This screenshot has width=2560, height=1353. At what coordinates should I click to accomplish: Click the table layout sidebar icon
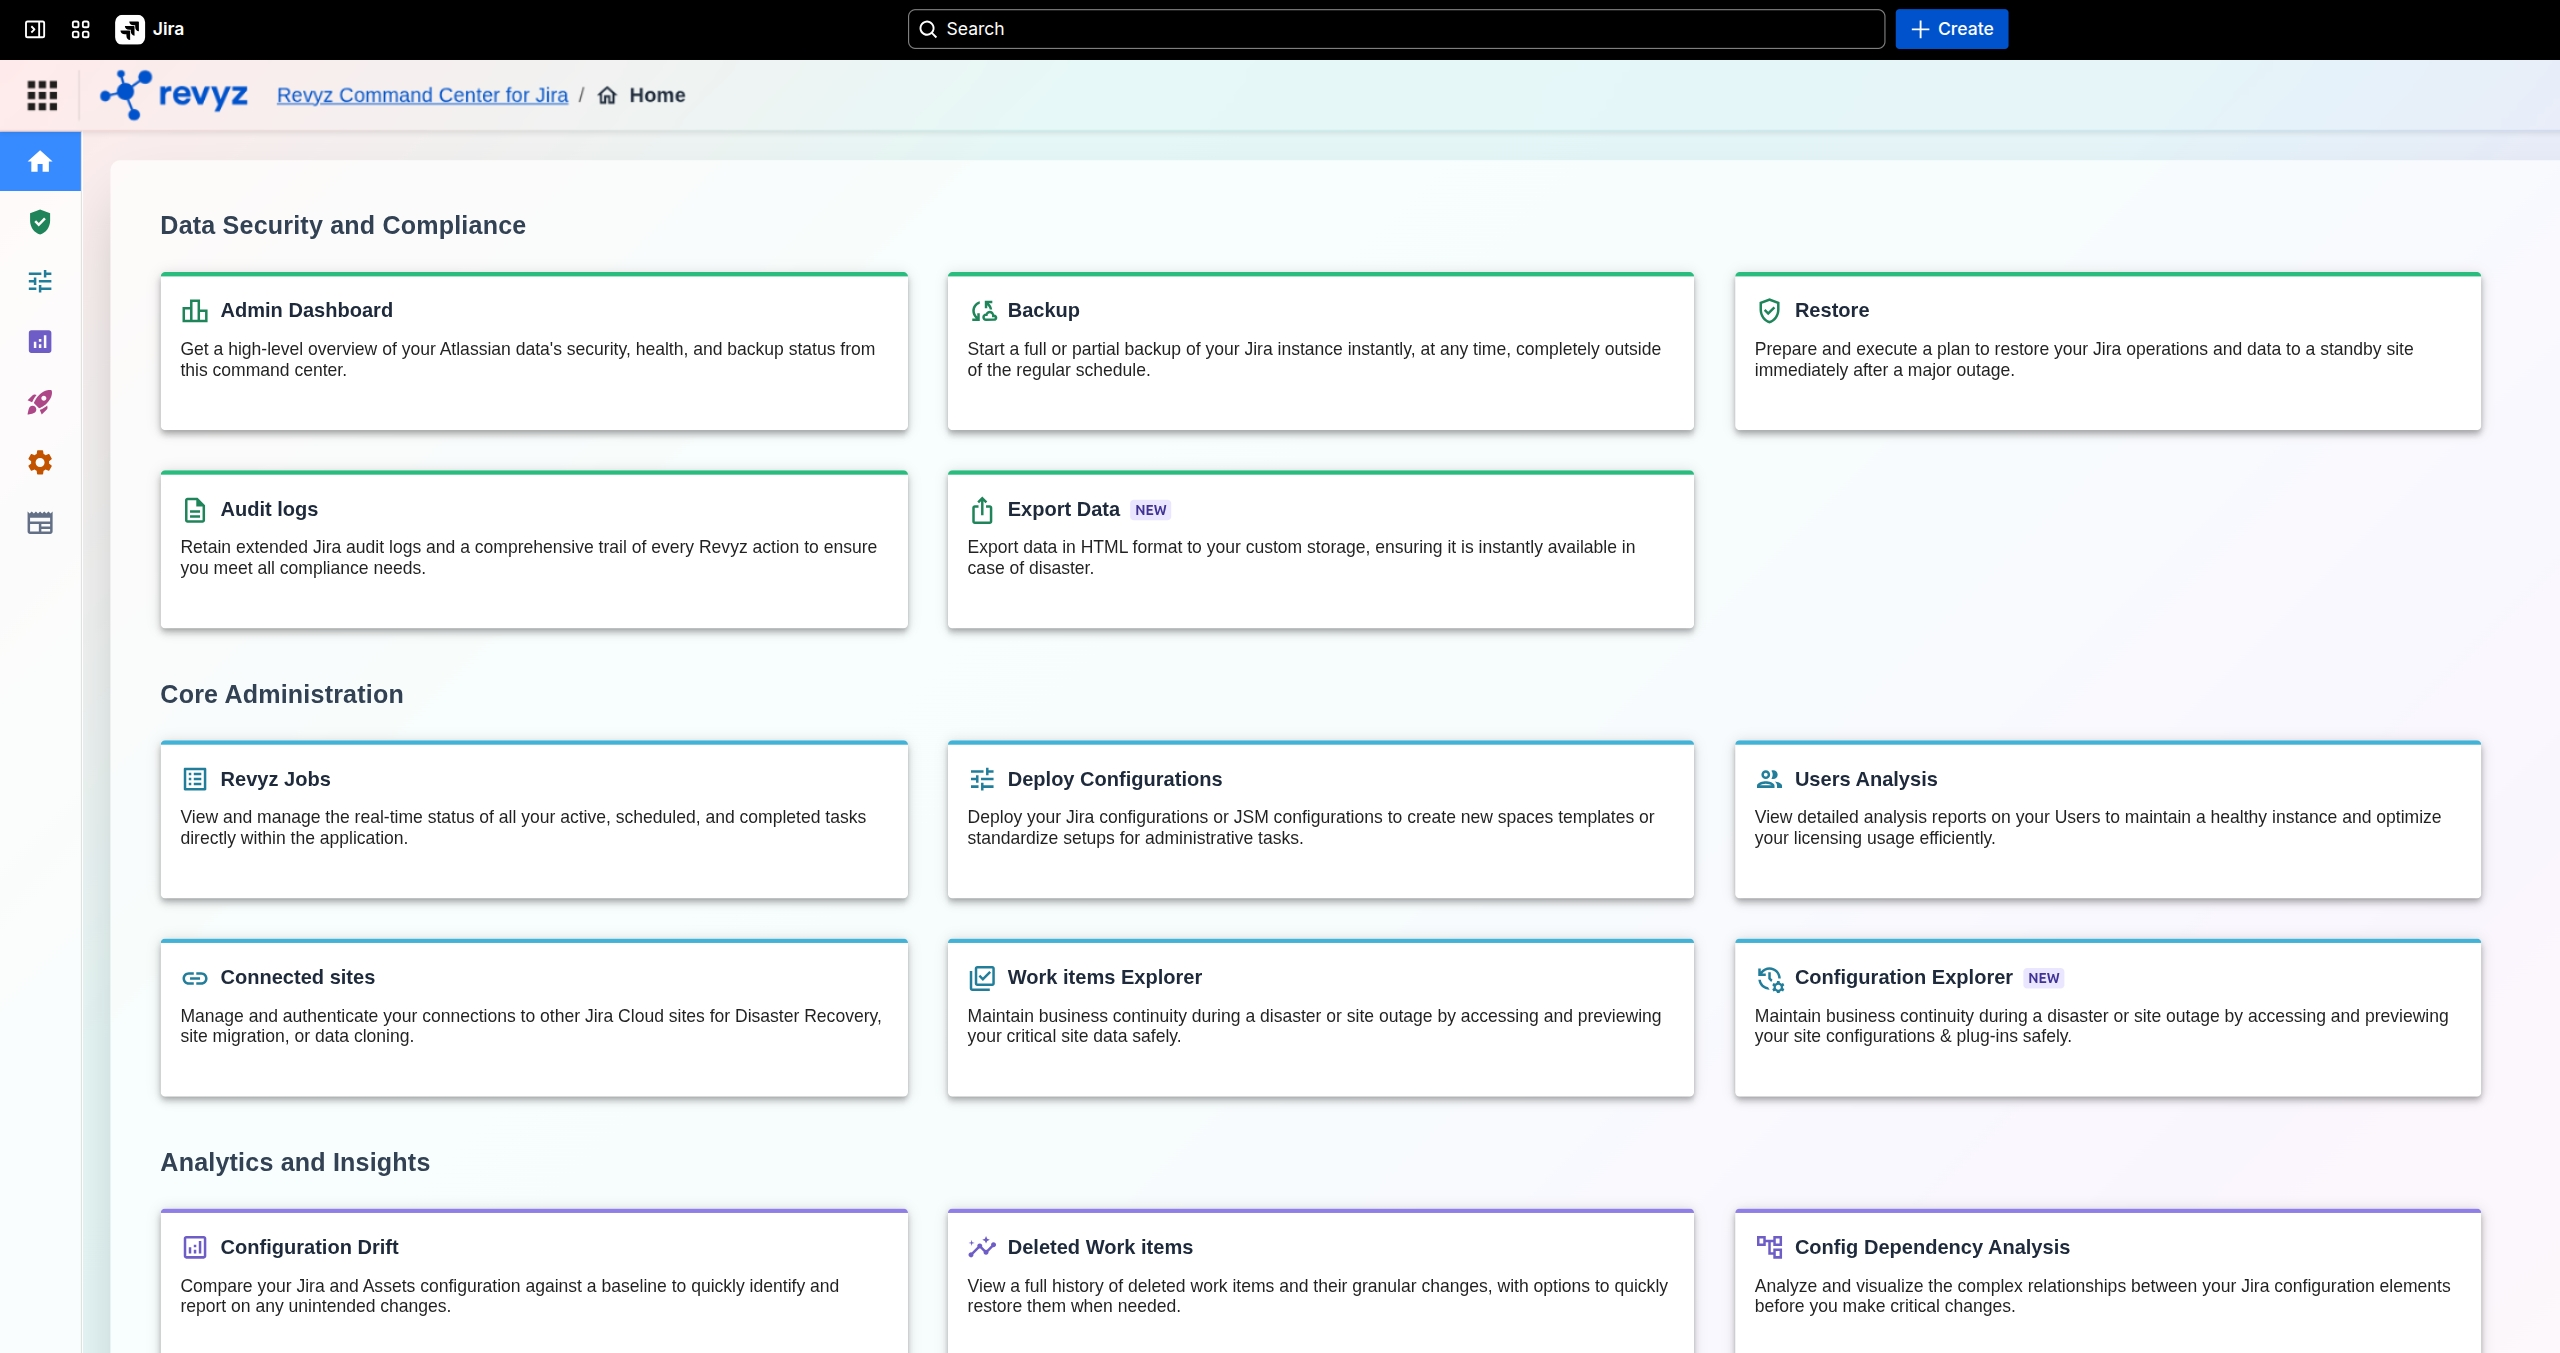coord(40,523)
